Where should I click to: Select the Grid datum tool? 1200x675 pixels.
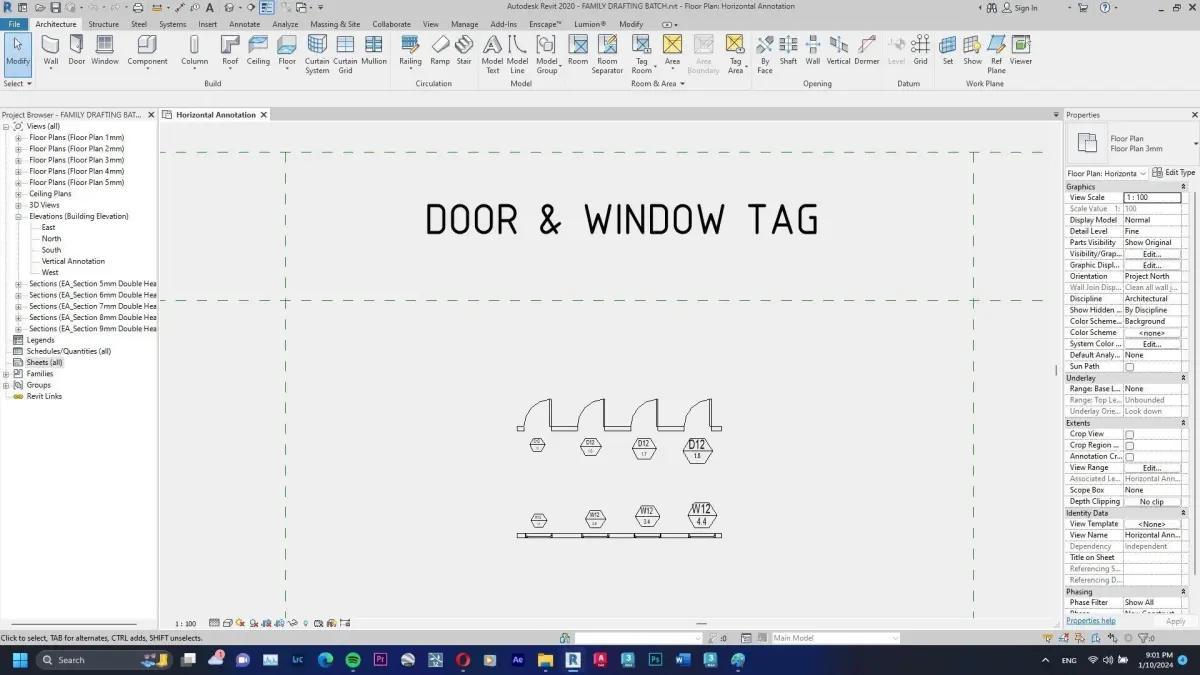920,50
